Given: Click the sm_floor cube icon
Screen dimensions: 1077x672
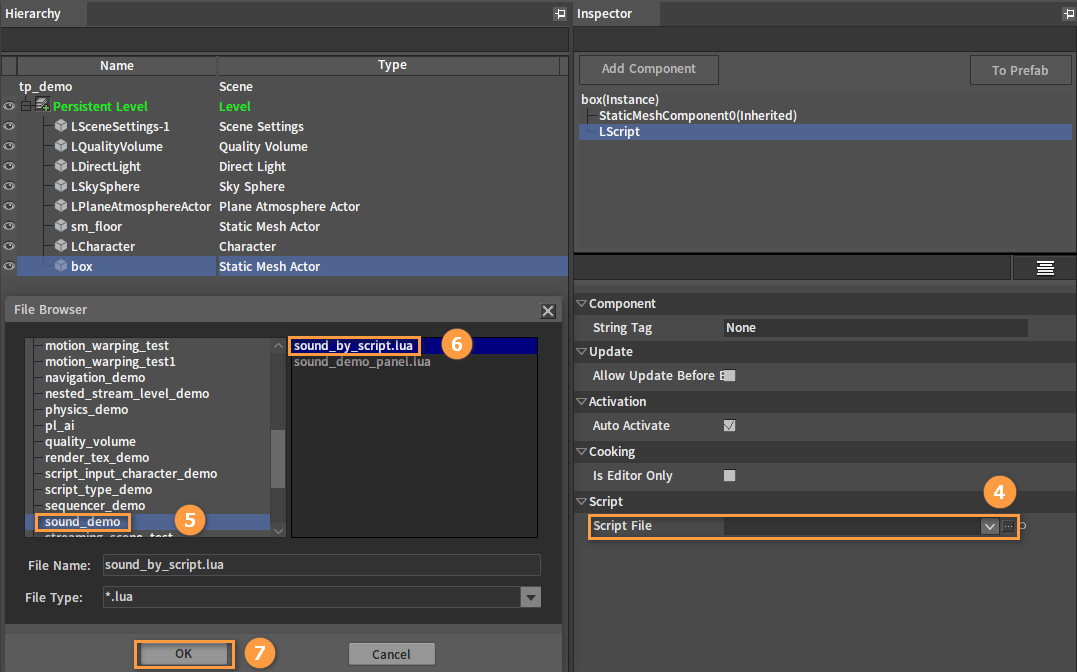Looking at the screenshot, I should click(61, 225).
